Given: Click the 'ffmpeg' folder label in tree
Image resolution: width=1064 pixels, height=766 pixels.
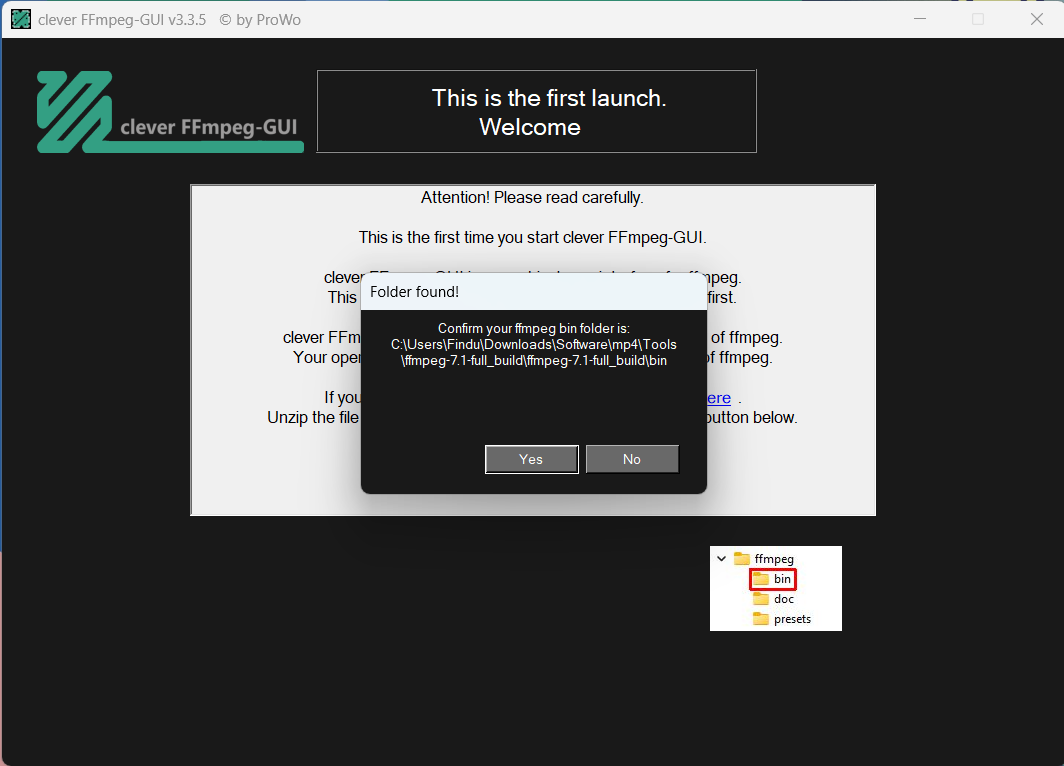Looking at the screenshot, I should (x=774, y=558).
